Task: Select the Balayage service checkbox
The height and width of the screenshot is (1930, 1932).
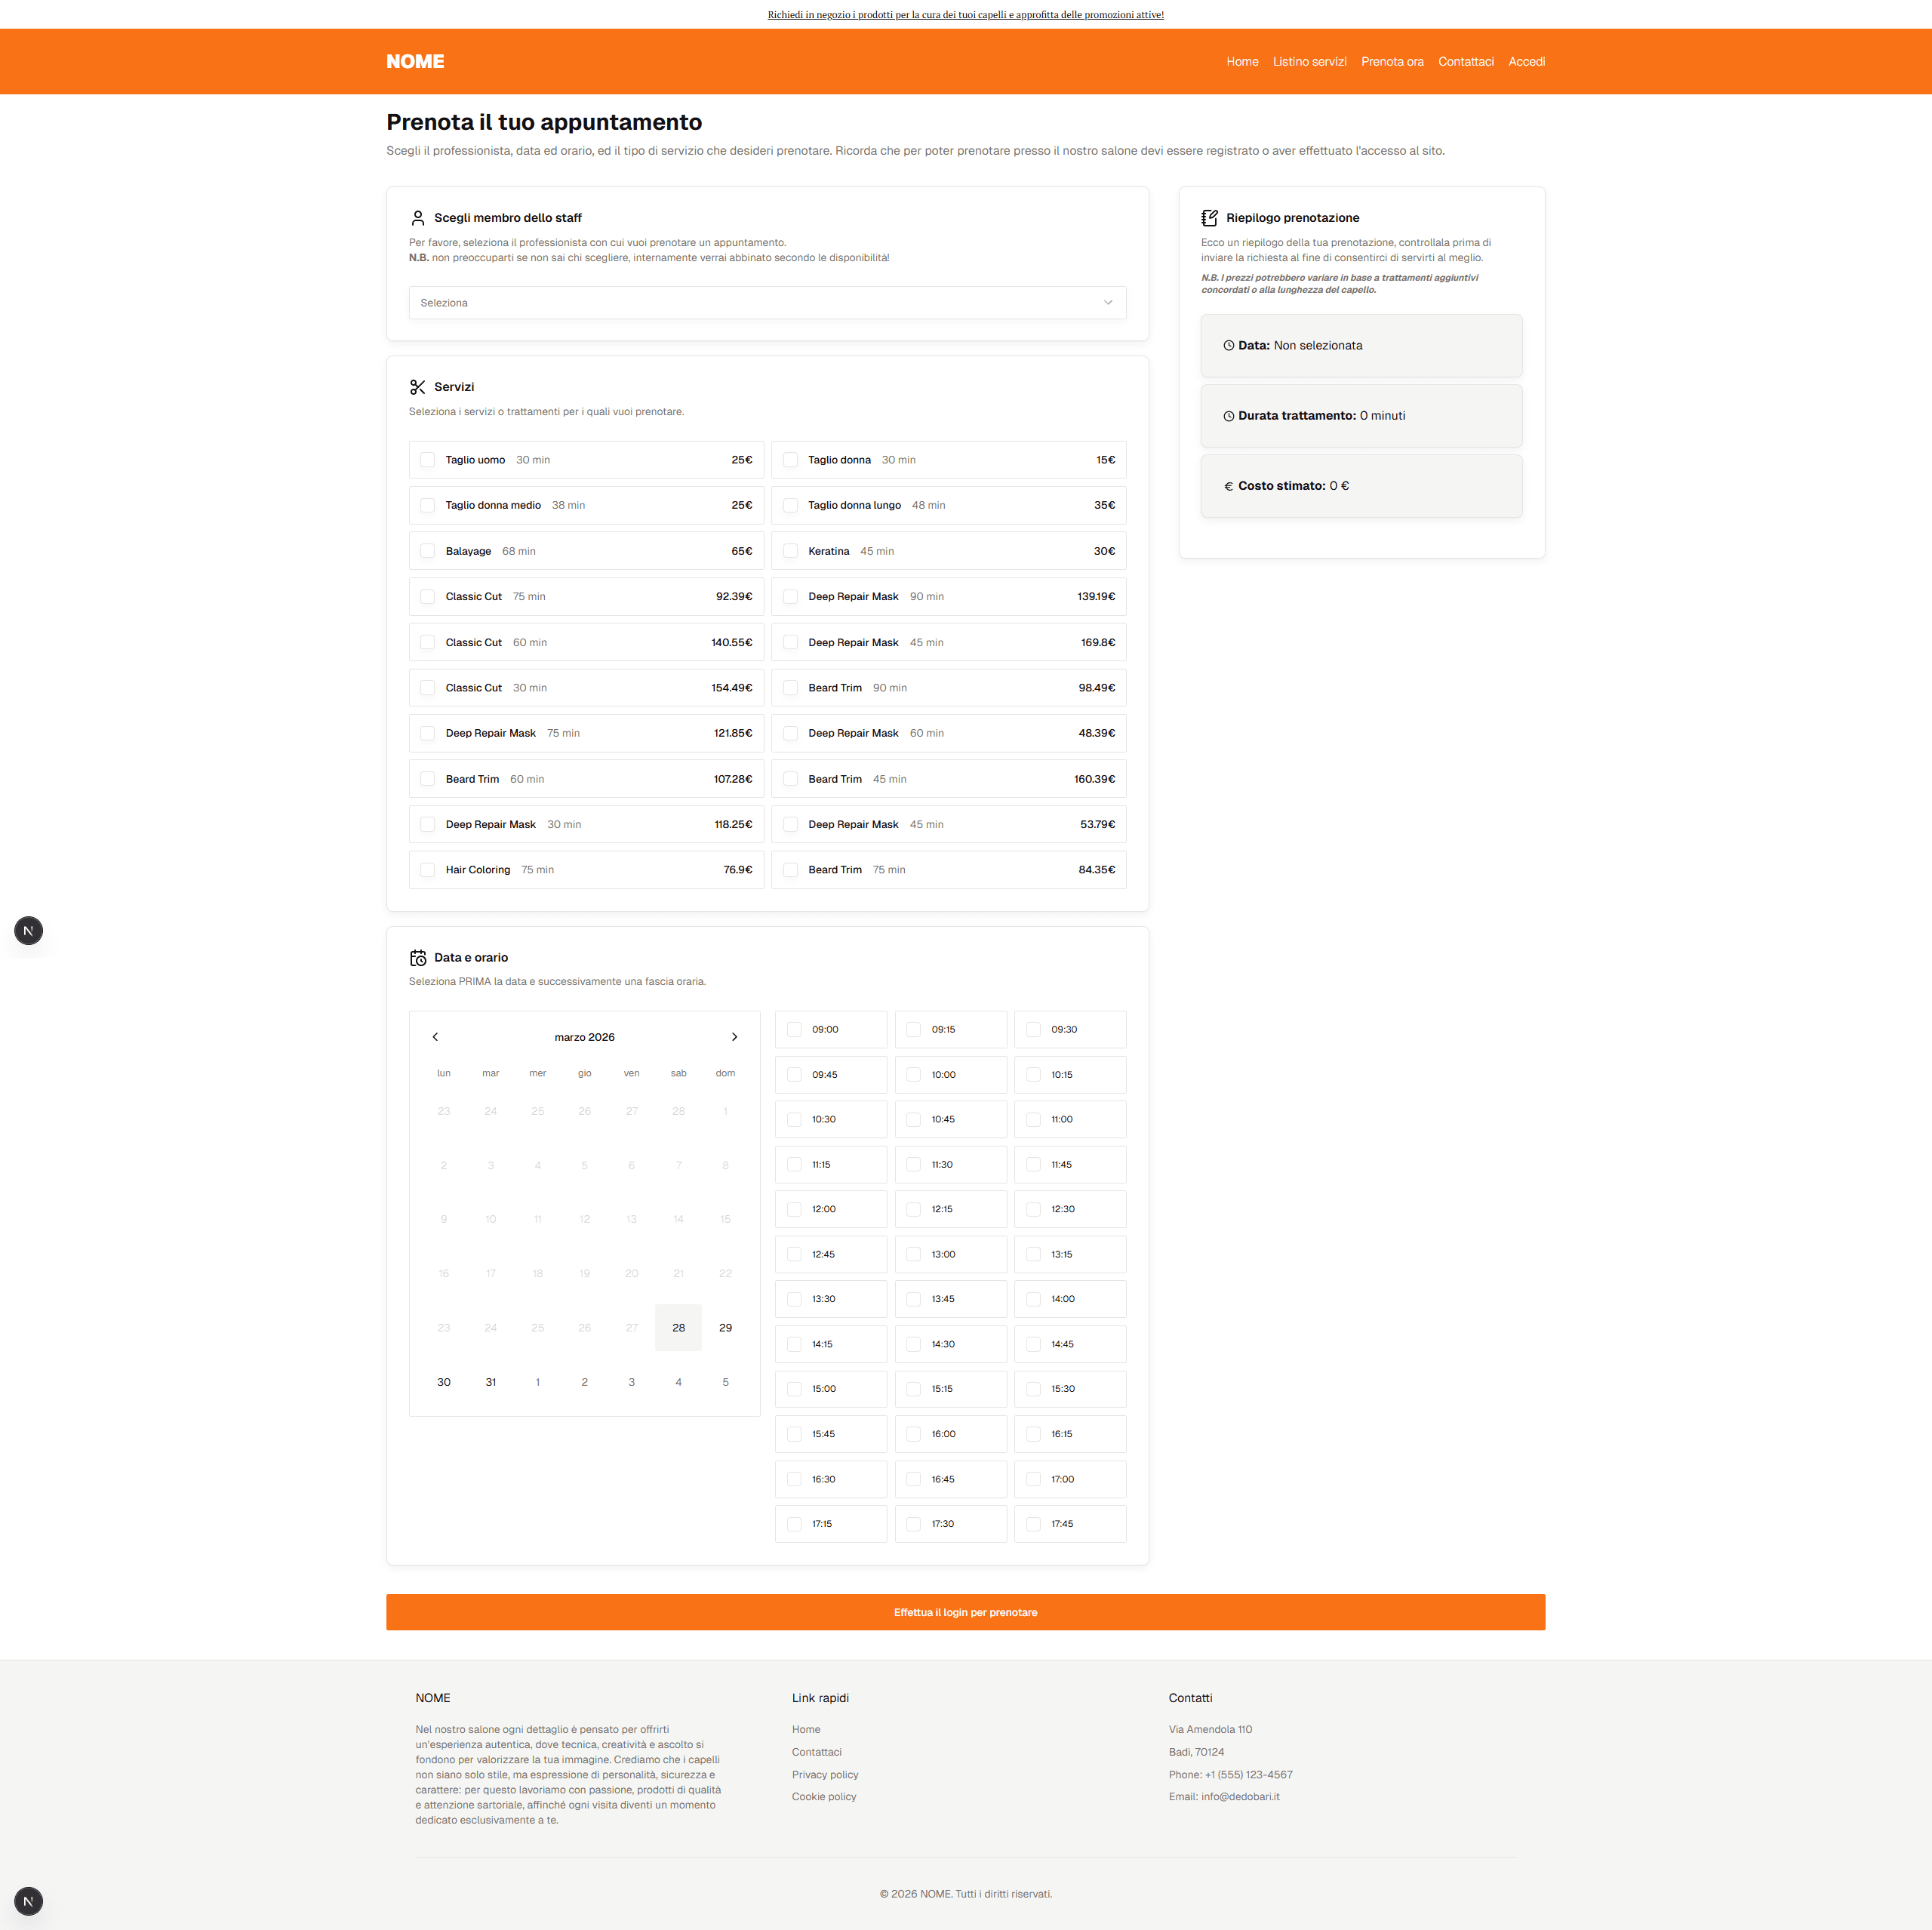Action: click(428, 551)
